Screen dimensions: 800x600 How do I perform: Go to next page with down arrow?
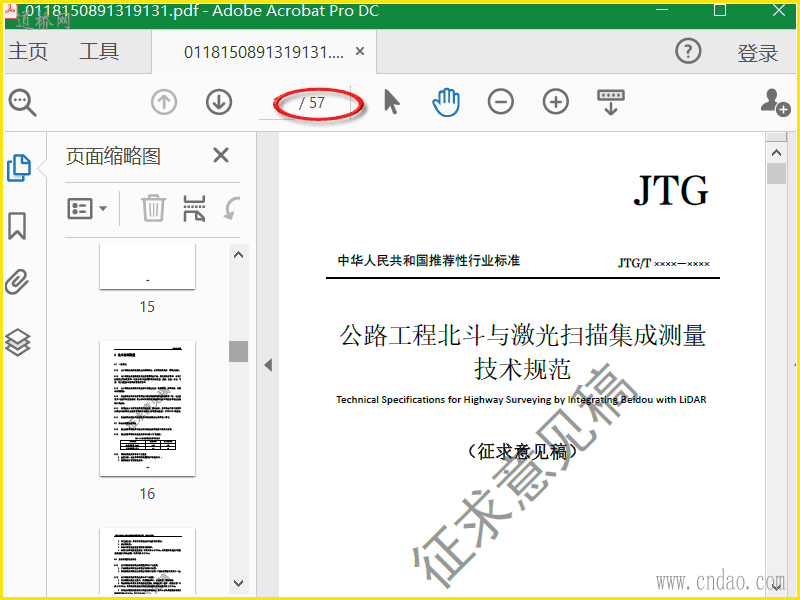coord(219,102)
